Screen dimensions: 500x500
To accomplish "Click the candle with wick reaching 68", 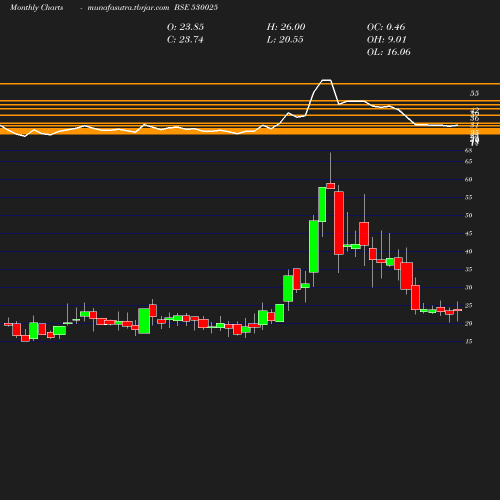I will pyautogui.click(x=331, y=186).
